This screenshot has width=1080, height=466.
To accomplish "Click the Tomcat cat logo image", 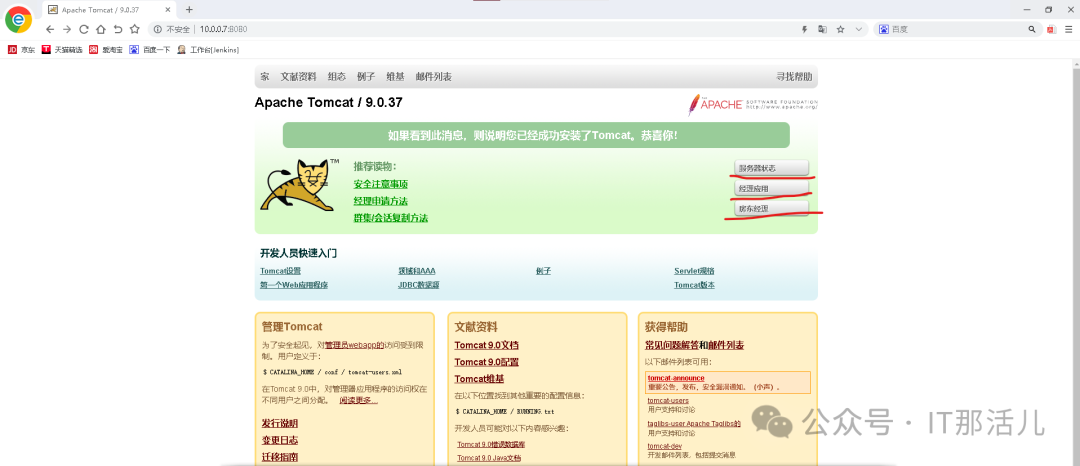I will click(x=300, y=184).
